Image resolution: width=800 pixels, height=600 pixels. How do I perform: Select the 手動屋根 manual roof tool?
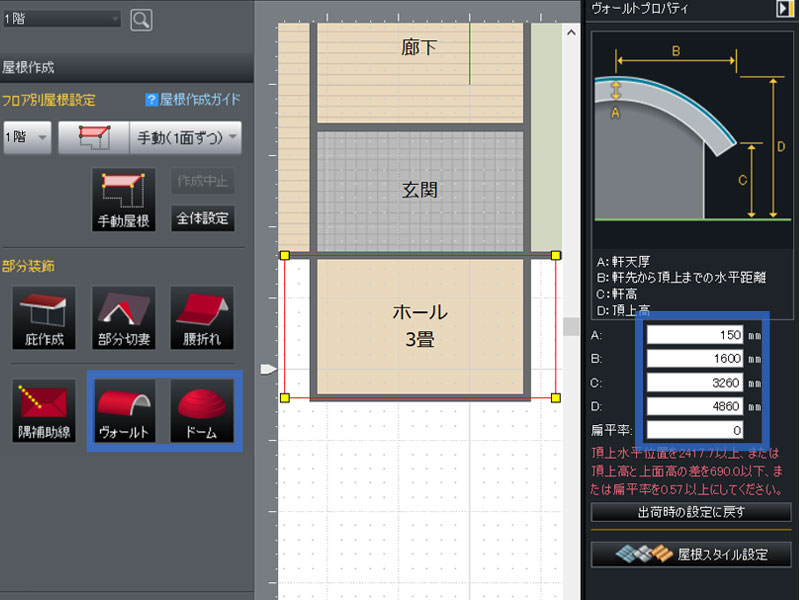coord(123,200)
